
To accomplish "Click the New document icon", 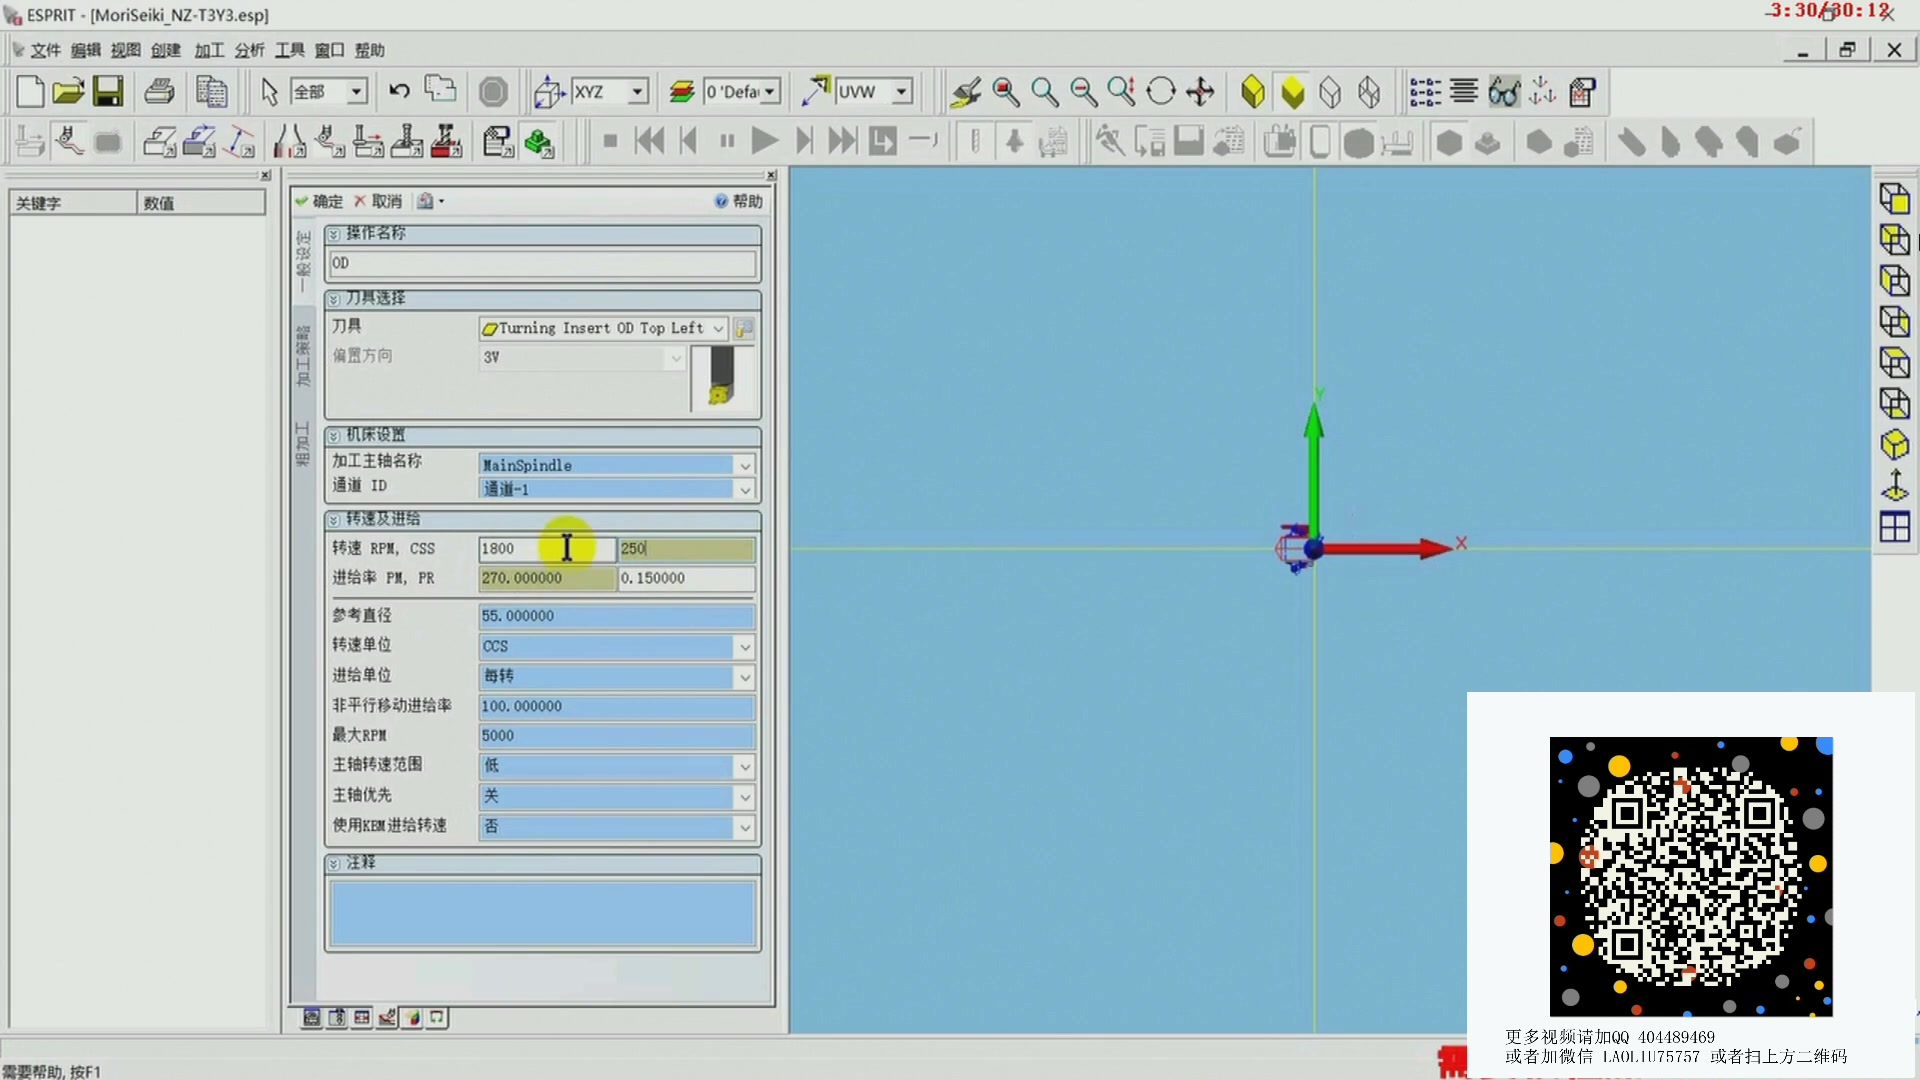I will click(x=29, y=92).
